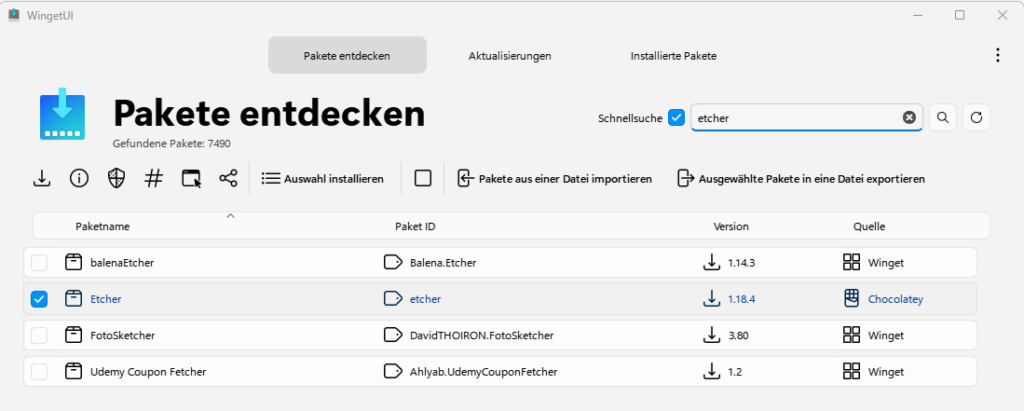Viewport: 1024px width, 411px height.
Task: Check the Udemy Coupon Fetcher row checkbox
Action: [39, 372]
